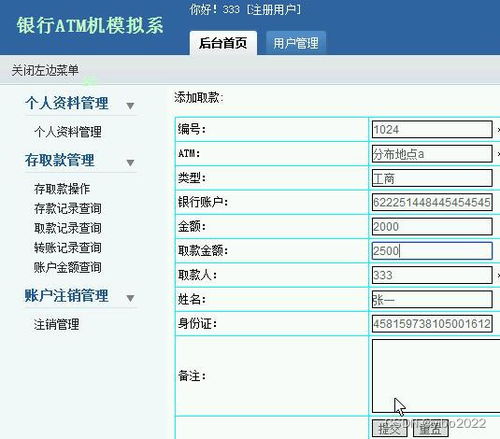
Task: Select the 个人资料管理 heading
Action: [67, 103]
